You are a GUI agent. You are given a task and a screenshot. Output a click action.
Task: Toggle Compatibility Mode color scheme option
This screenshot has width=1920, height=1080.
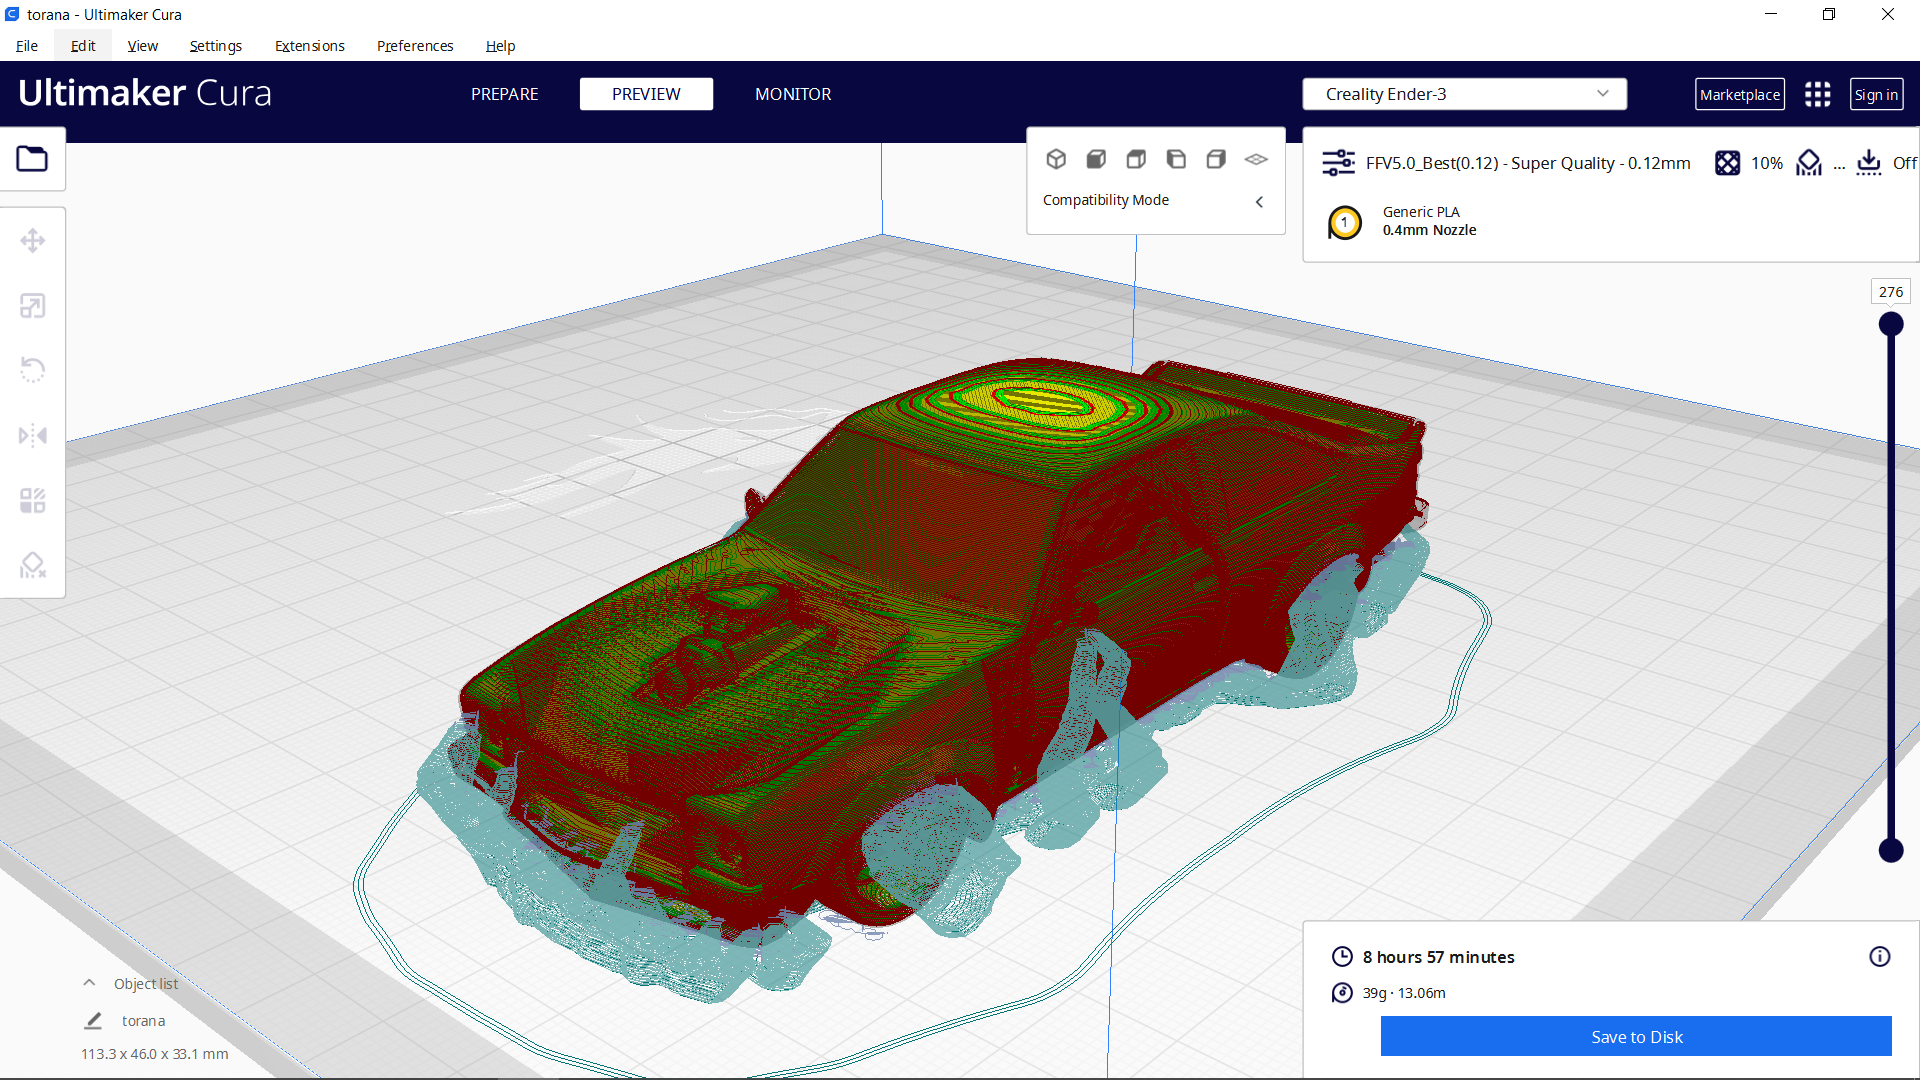1105,199
